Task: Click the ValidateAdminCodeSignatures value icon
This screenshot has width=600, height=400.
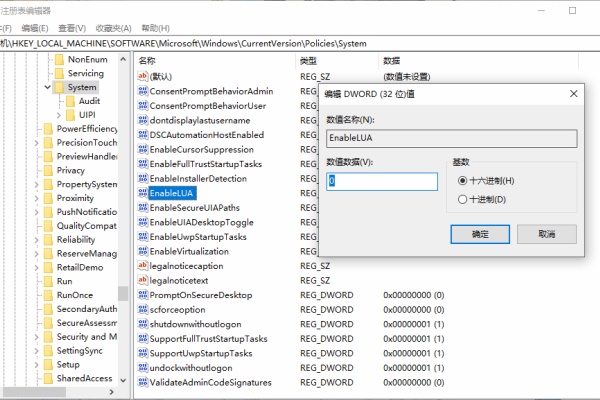Action: tap(142, 383)
